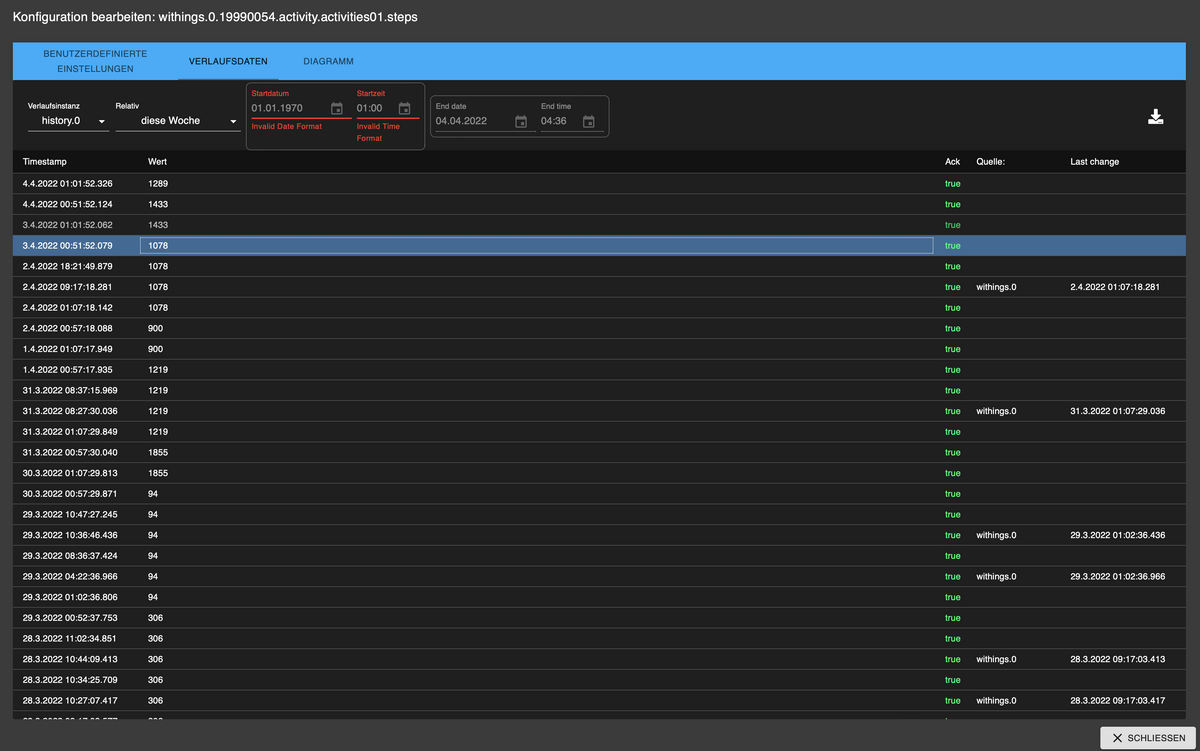Switch to the Benutzerdefinierte Einstellungen tab
The height and width of the screenshot is (751, 1200).
pos(95,61)
